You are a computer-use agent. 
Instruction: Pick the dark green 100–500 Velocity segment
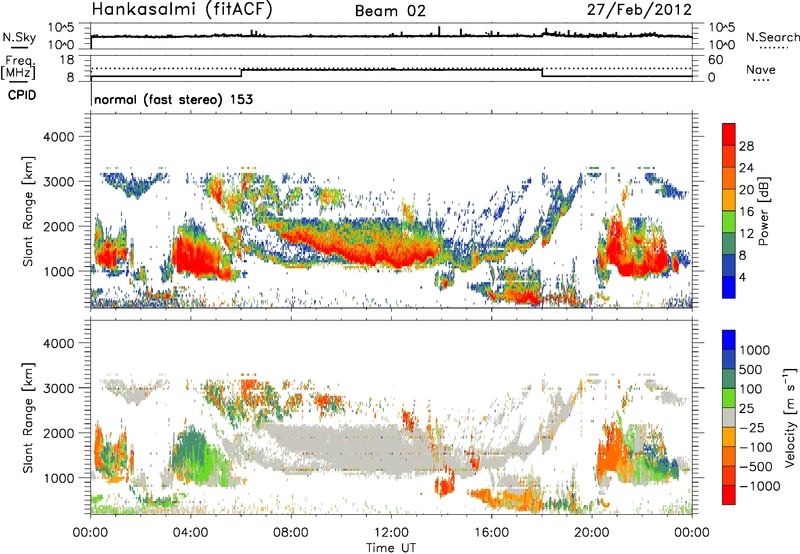point(729,379)
